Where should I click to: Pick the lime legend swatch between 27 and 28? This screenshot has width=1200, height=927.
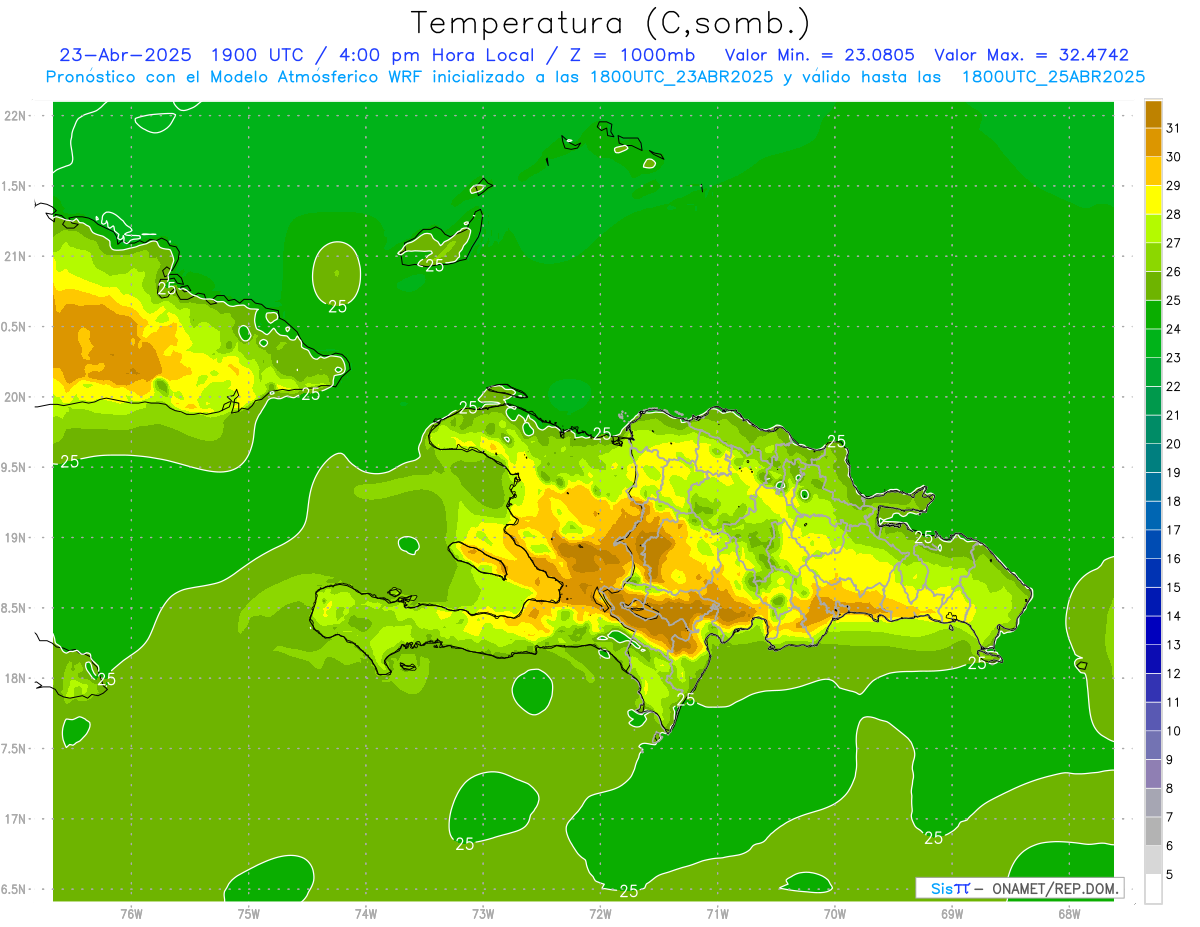[1153, 228]
